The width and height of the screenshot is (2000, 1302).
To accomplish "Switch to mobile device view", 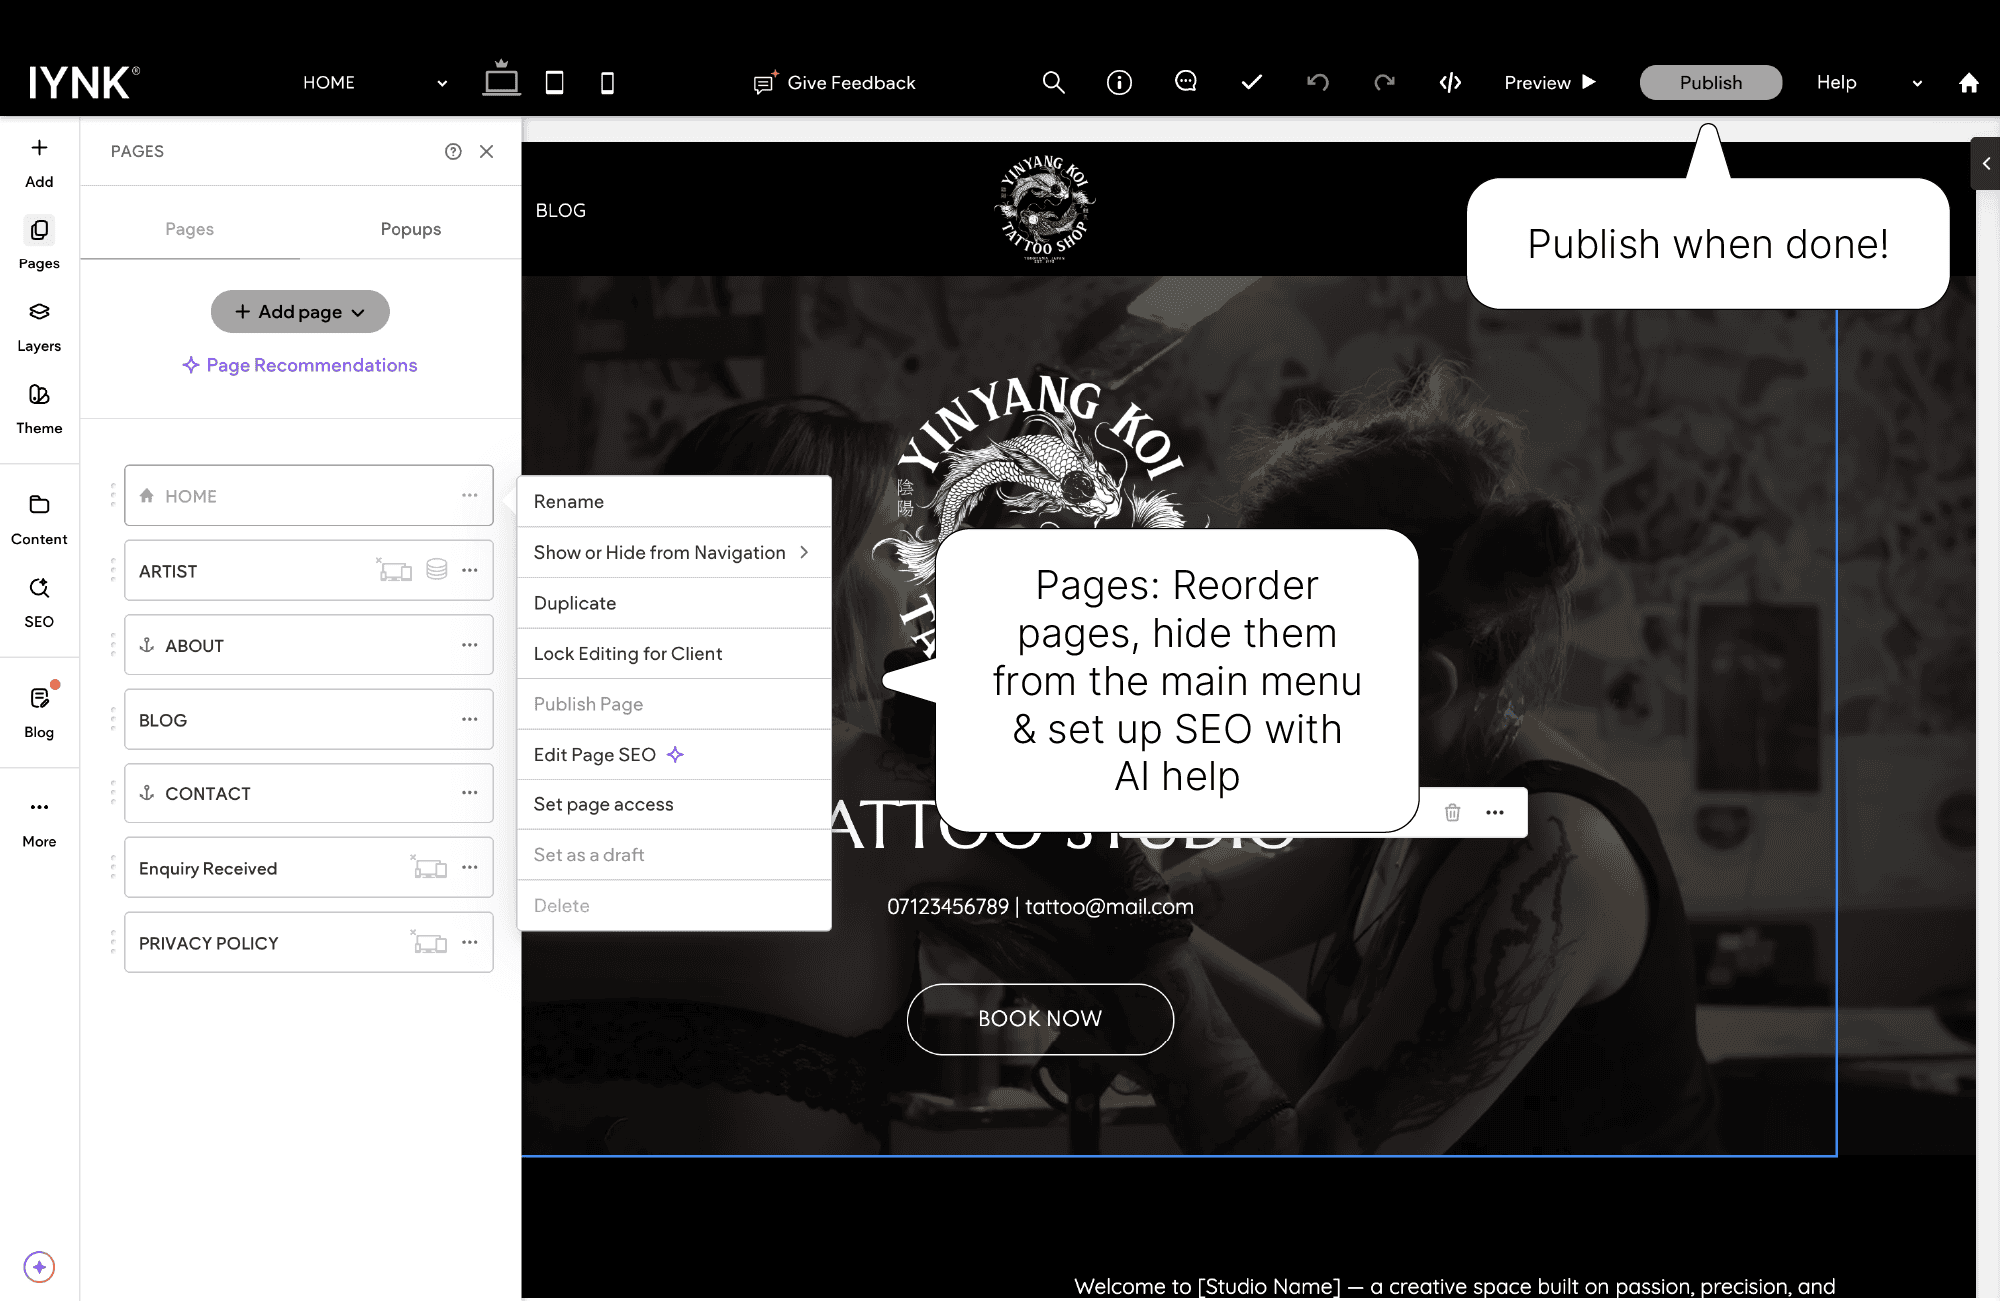I will click(x=607, y=83).
